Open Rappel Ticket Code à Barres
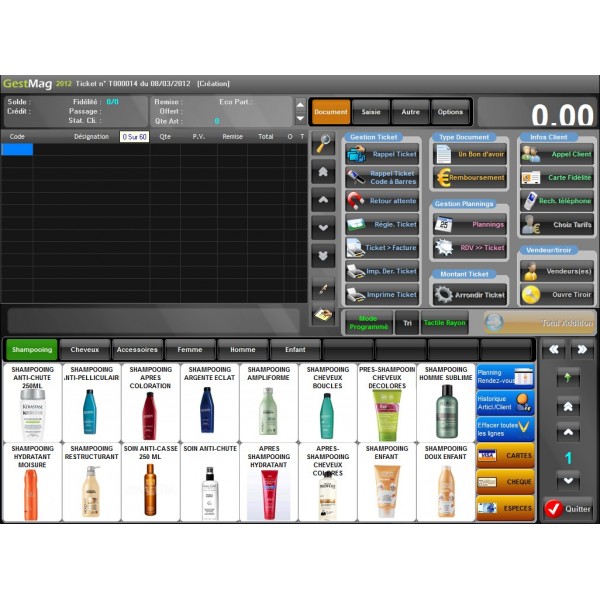The image size is (600, 600). (382, 178)
